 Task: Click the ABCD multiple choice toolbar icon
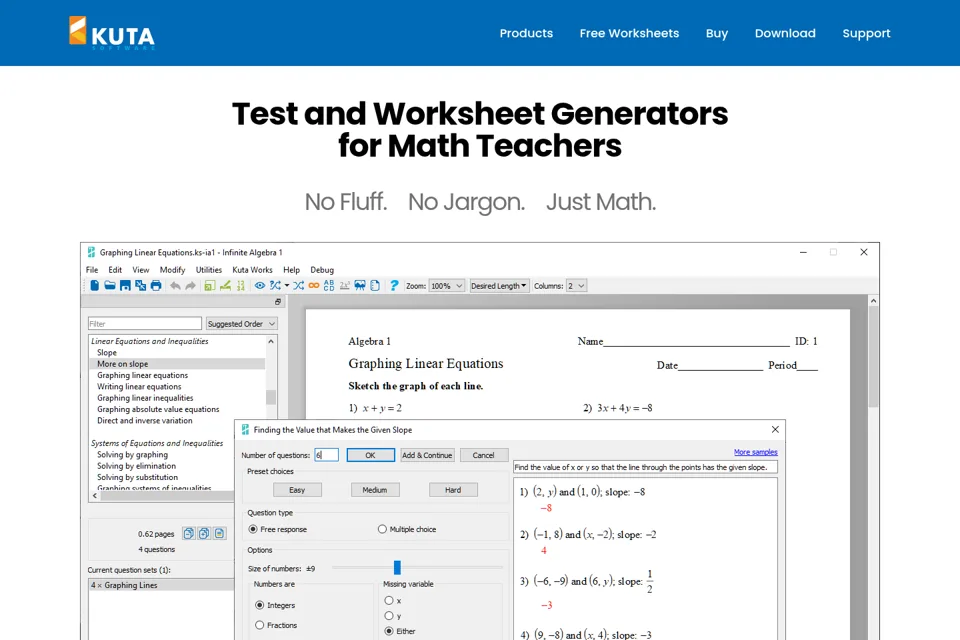coord(329,285)
